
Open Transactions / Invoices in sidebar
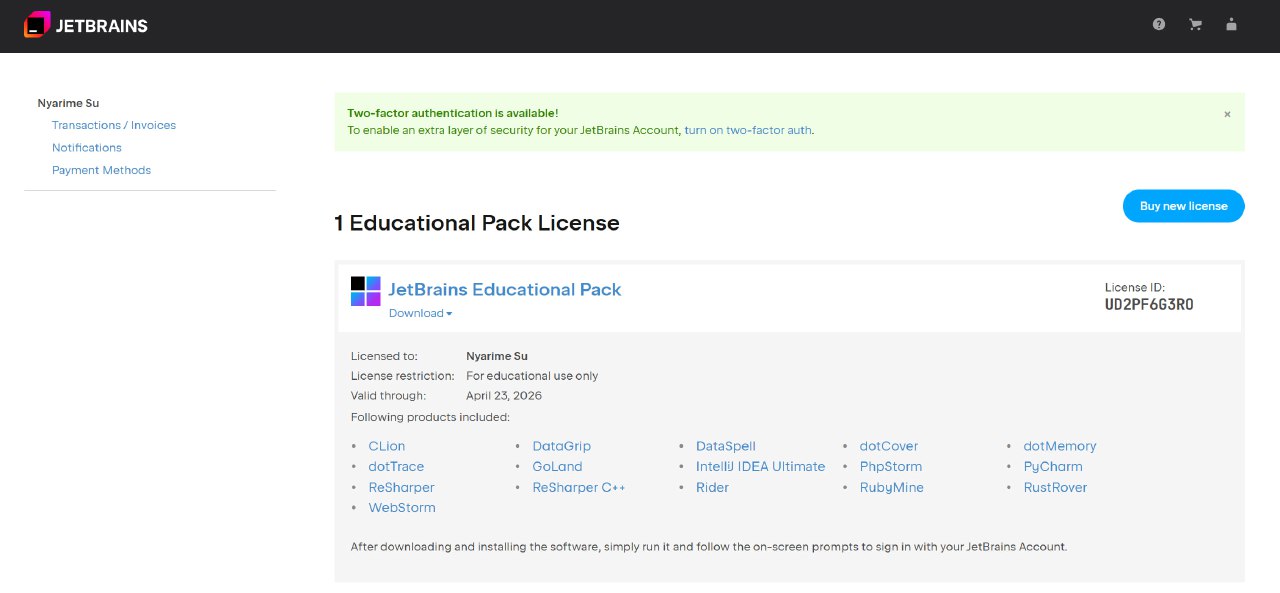tap(114, 125)
